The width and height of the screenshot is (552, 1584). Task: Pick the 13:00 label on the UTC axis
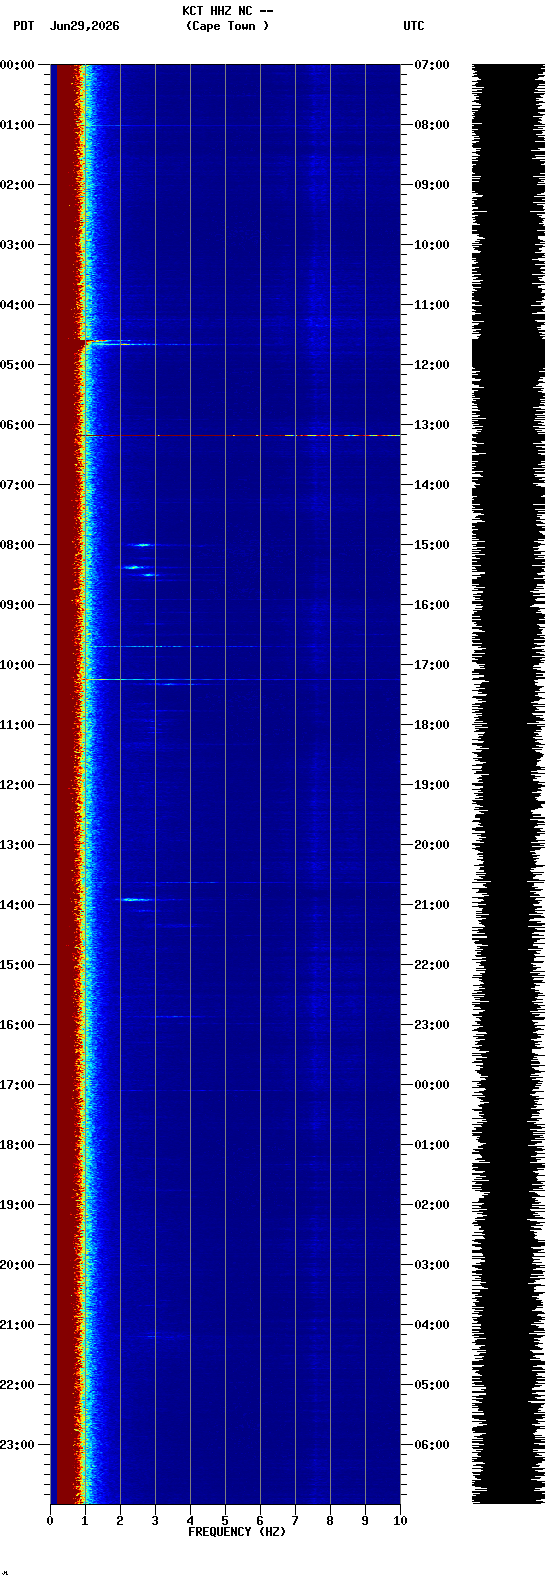pos(432,425)
